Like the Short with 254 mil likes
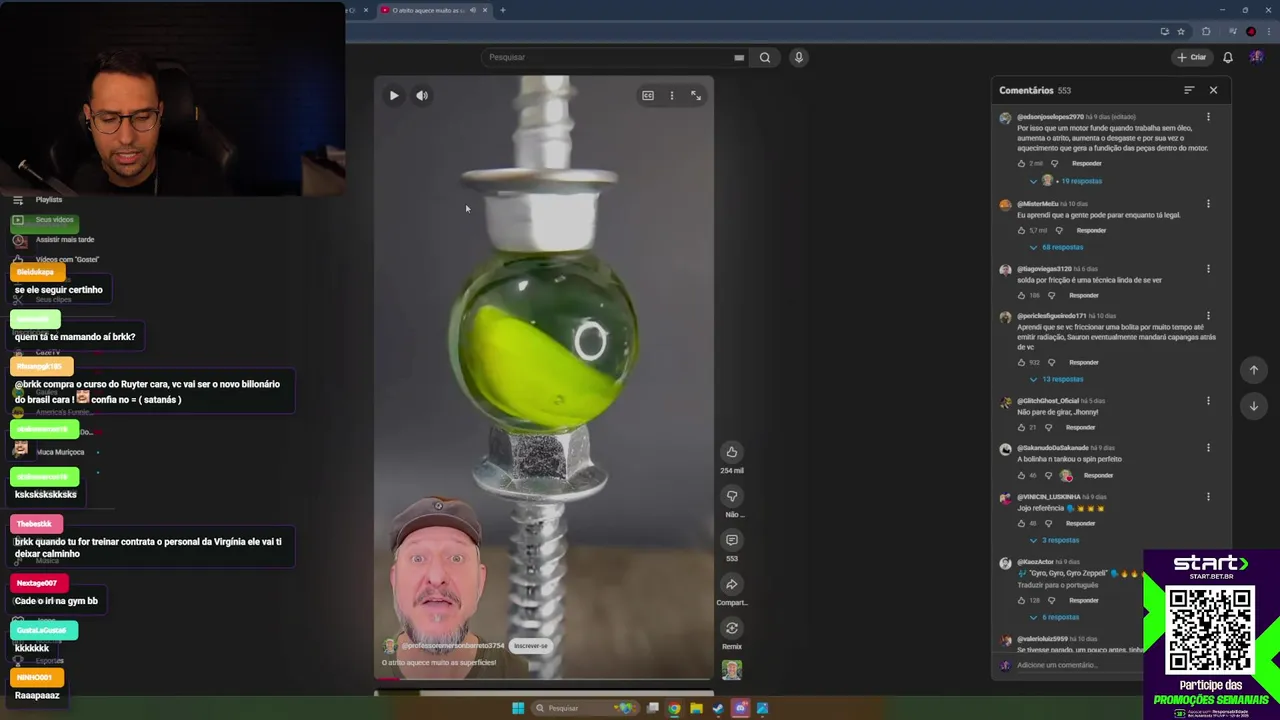Screen dimensions: 1280x720 732,452
